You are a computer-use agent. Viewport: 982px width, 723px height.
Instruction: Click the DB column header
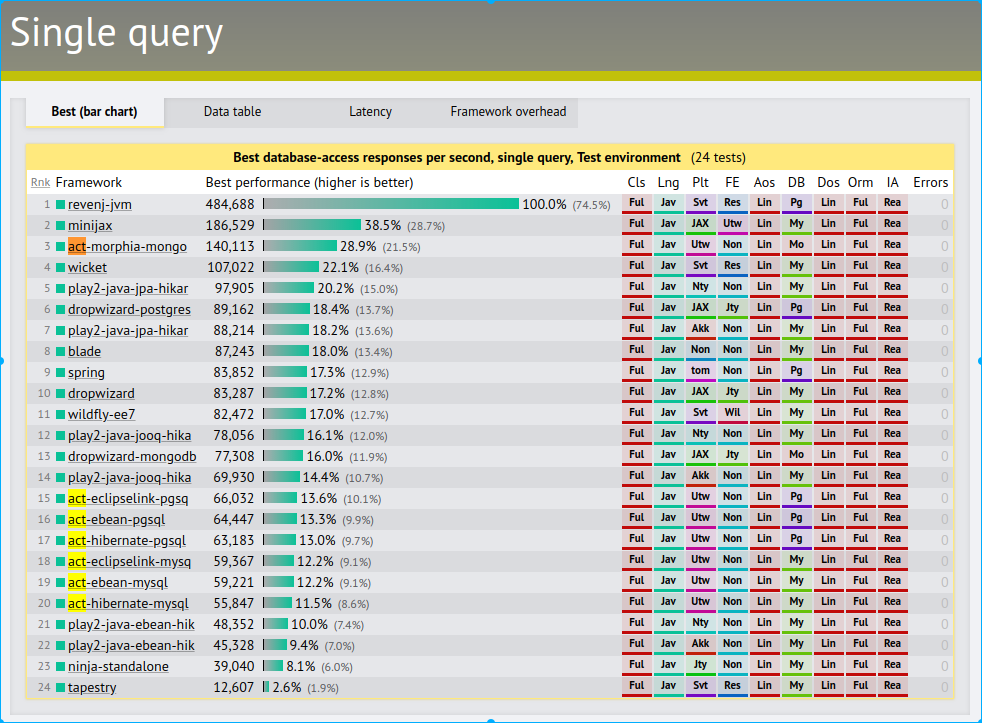pyautogui.click(x=796, y=183)
